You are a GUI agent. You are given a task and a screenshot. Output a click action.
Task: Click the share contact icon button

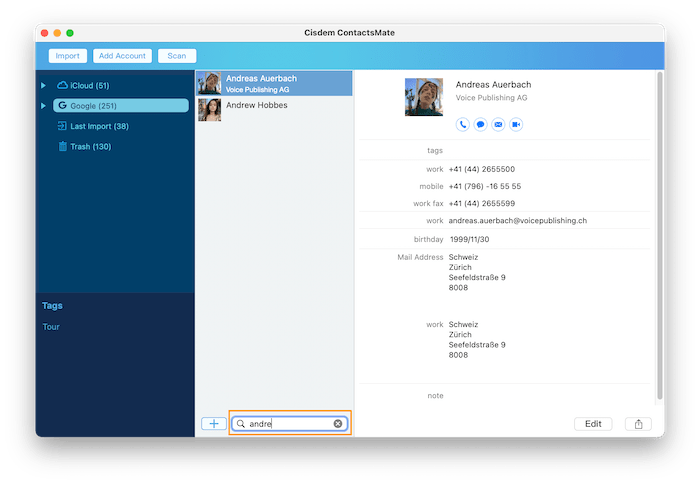point(638,424)
